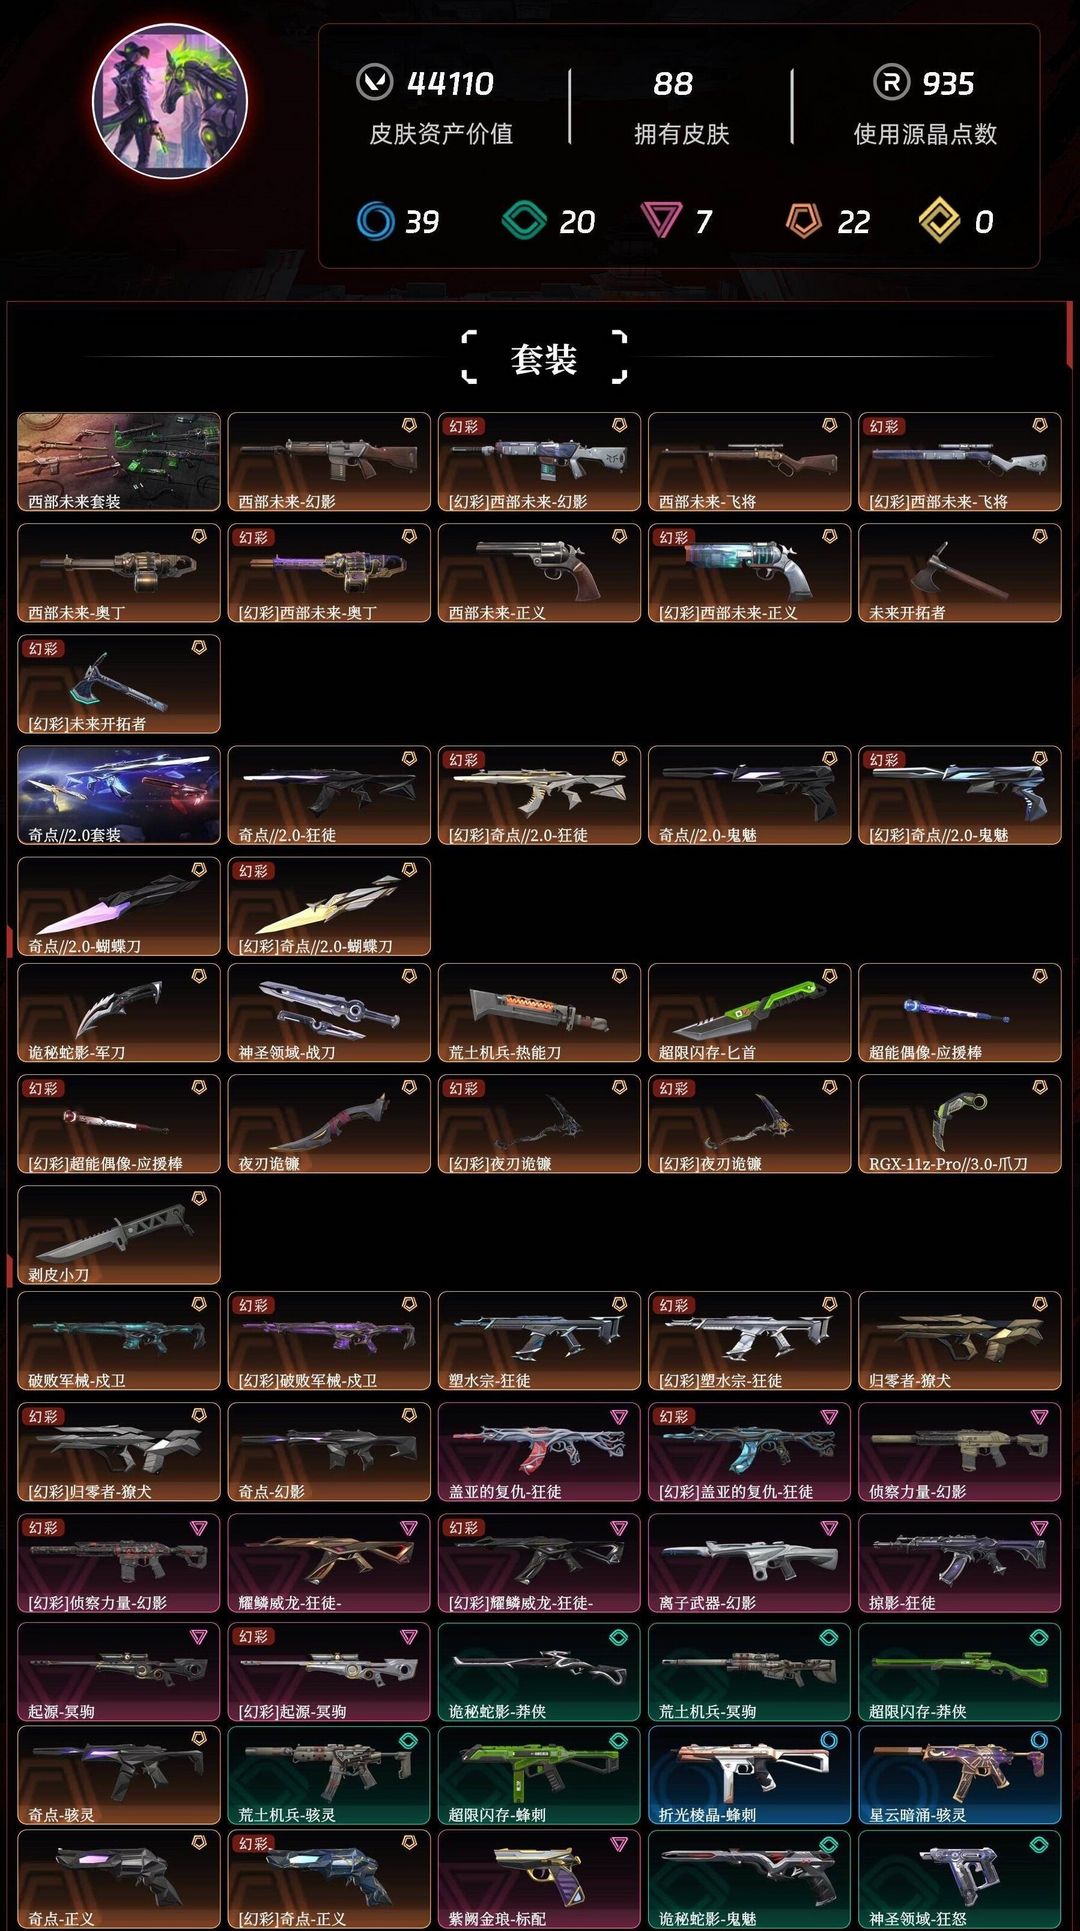Click the Radianite icon beside 935
The image size is (1080, 1931).
891,83
